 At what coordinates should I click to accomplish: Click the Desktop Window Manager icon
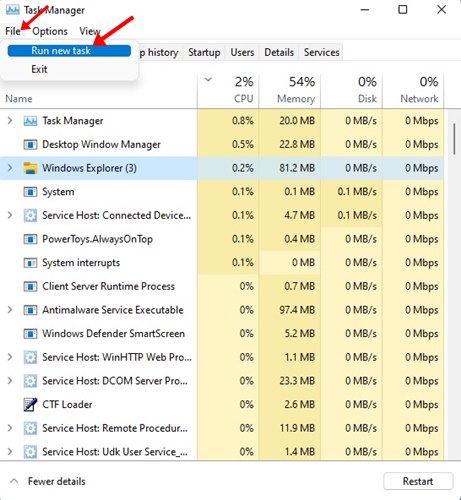pos(30,145)
